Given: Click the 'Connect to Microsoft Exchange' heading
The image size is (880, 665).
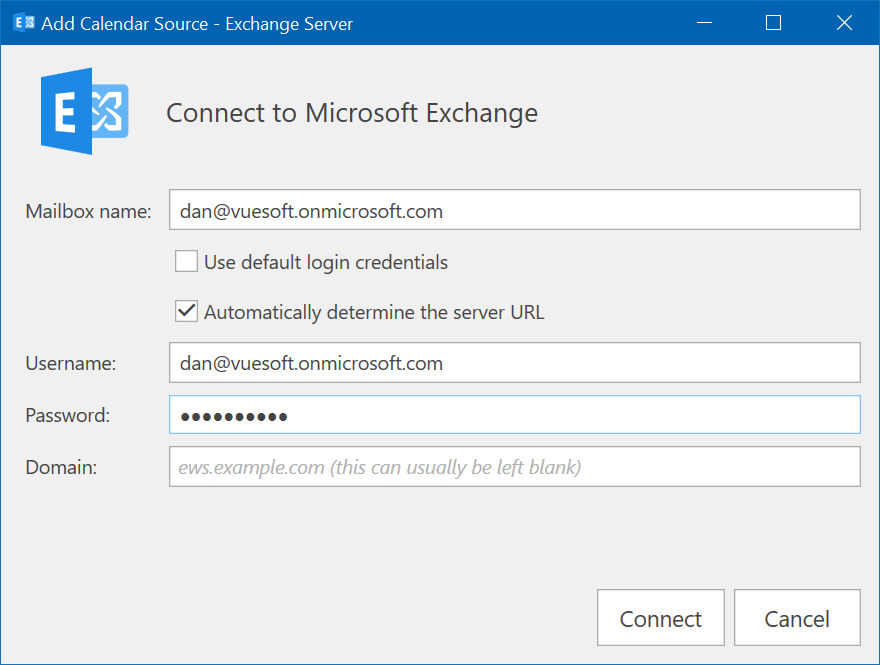Looking at the screenshot, I should pos(352,113).
